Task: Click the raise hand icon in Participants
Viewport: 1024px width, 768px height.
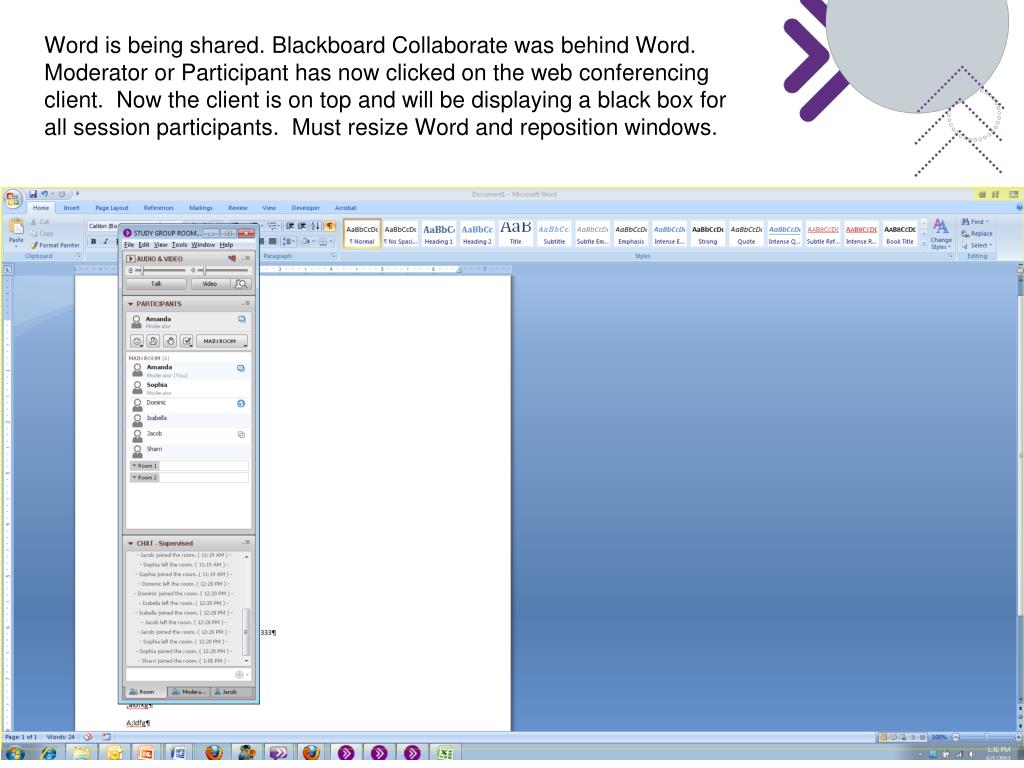Action: pos(170,342)
